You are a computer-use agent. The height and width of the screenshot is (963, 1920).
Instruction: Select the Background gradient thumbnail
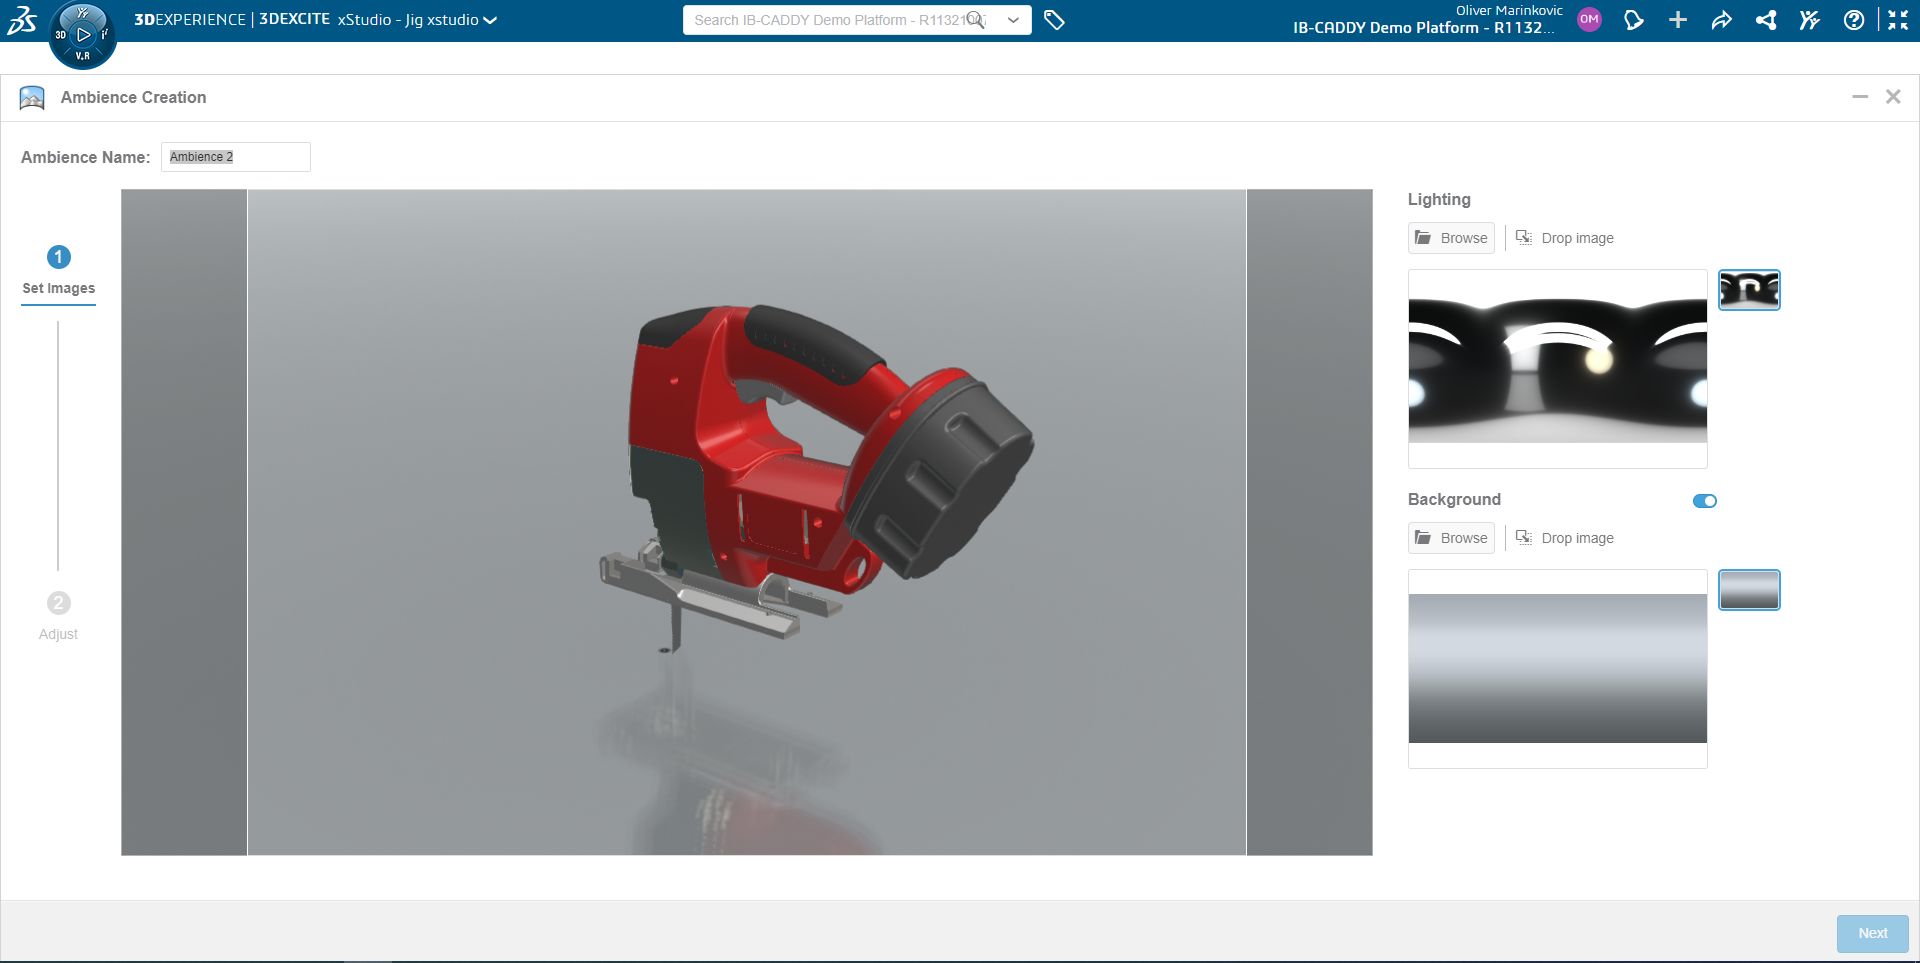point(1749,589)
